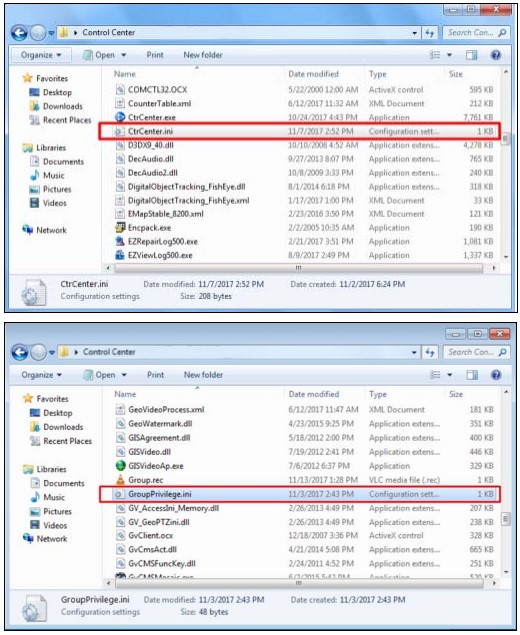The width and height of the screenshot is (520, 635).
Task: Click the help icon in bottom window toolbar
Action: 496,375
